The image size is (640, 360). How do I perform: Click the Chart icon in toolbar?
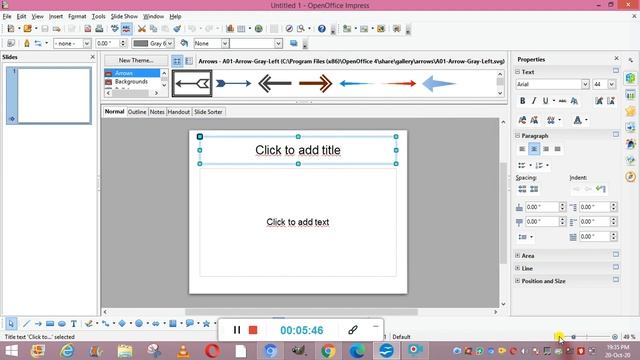(x=230, y=29)
